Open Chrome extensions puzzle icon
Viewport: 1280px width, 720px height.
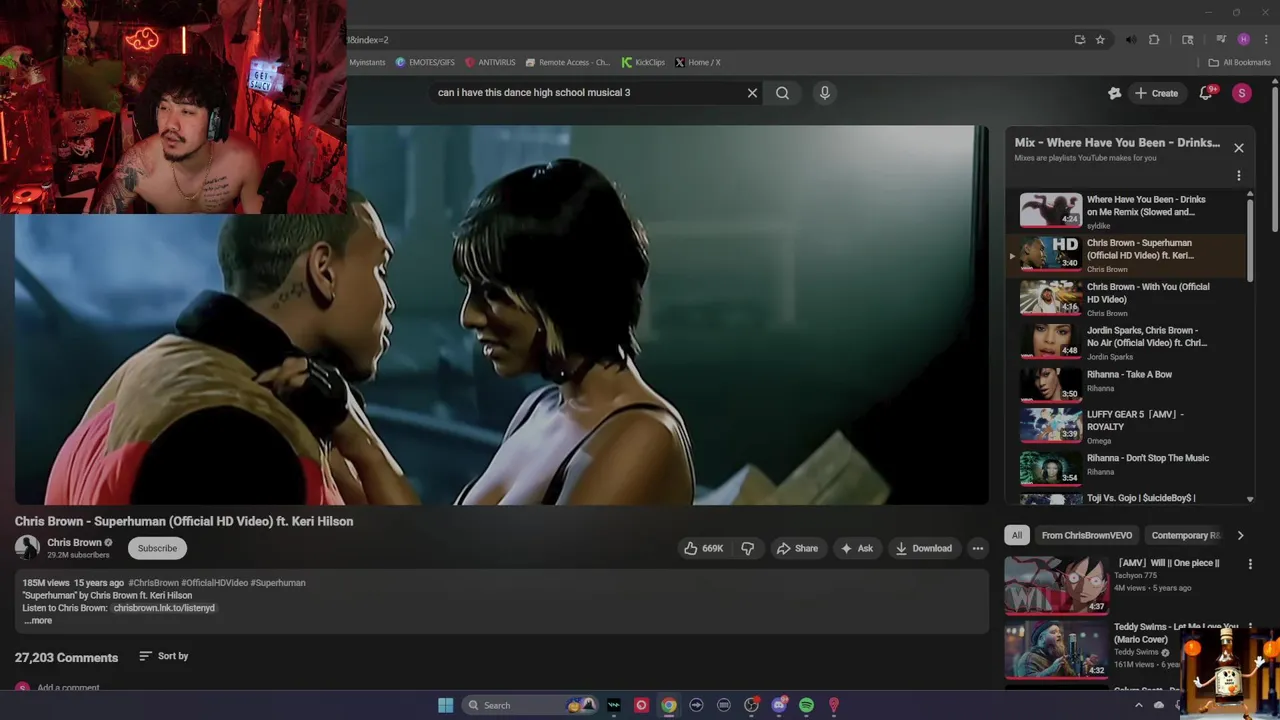tap(1154, 40)
